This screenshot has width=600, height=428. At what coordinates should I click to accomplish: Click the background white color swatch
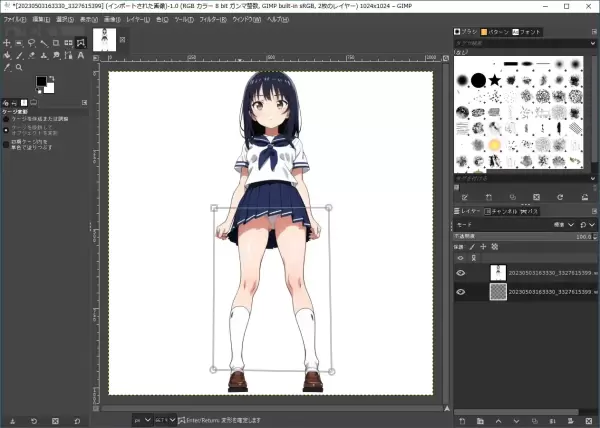pos(50,90)
